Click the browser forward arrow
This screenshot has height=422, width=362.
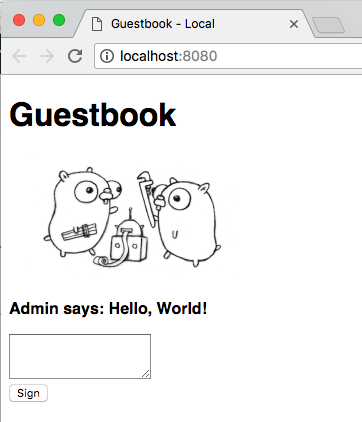(47, 56)
